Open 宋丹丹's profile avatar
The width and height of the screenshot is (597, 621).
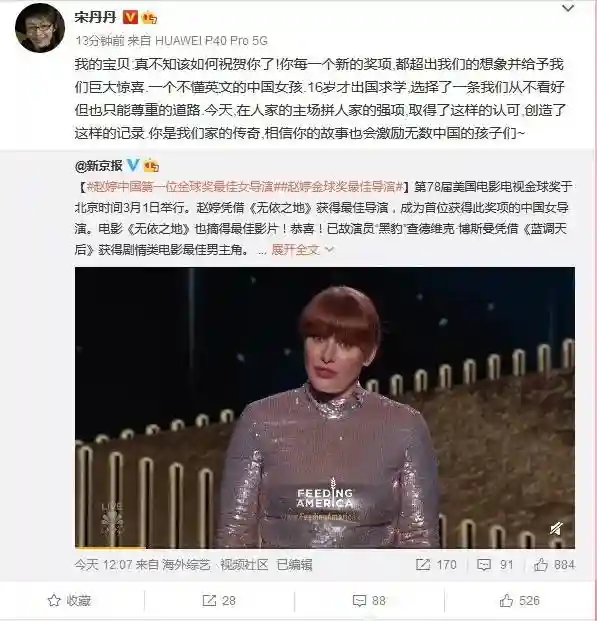pyautogui.click(x=40, y=28)
